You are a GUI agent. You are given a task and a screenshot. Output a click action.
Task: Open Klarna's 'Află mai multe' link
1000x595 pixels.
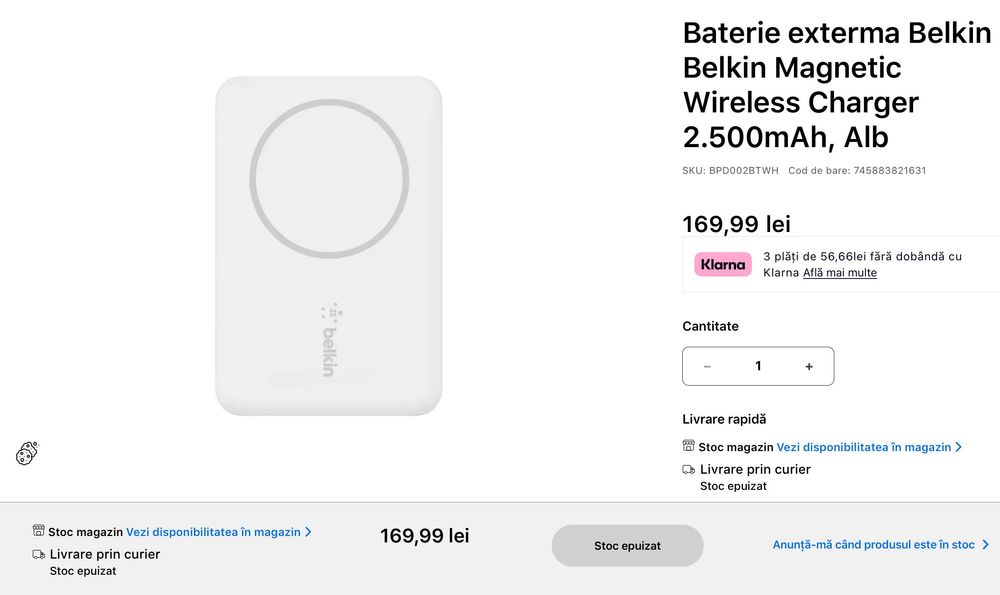840,273
